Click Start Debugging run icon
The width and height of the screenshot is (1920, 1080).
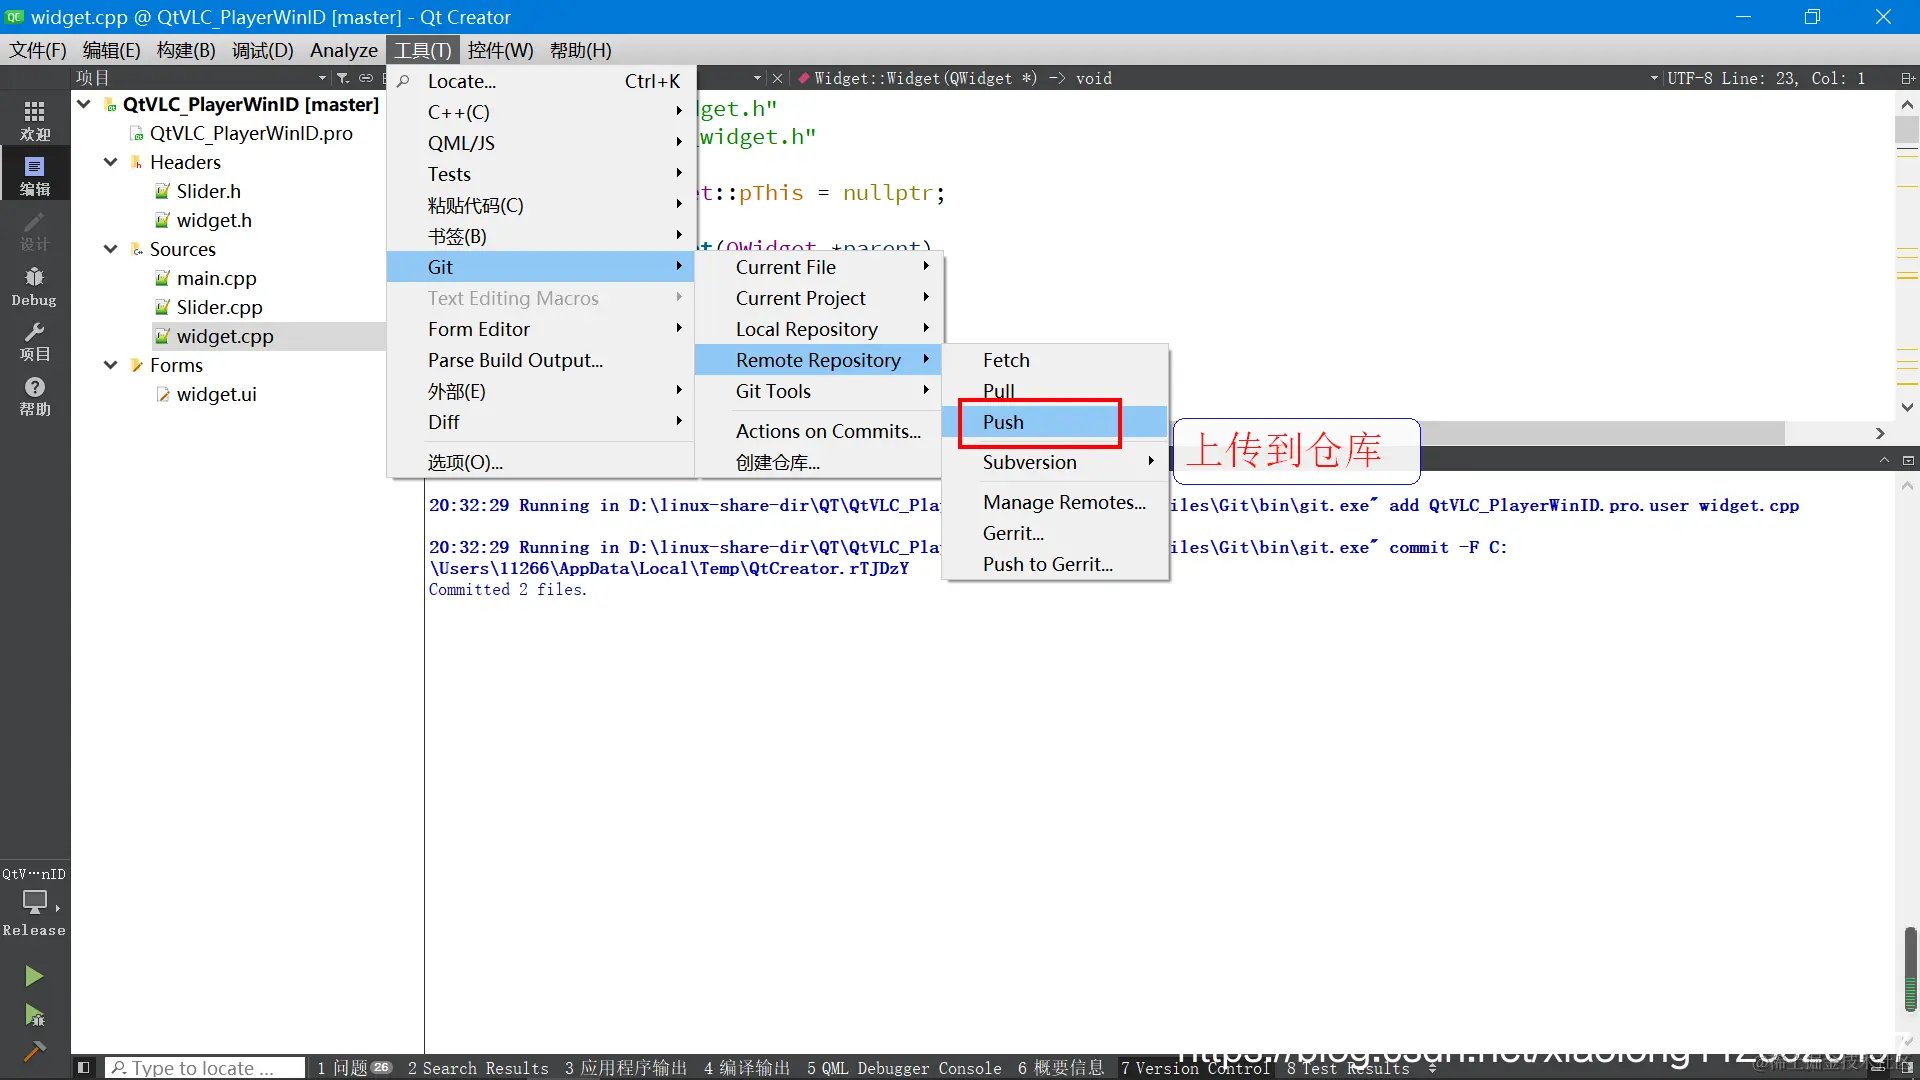coord(34,1015)
